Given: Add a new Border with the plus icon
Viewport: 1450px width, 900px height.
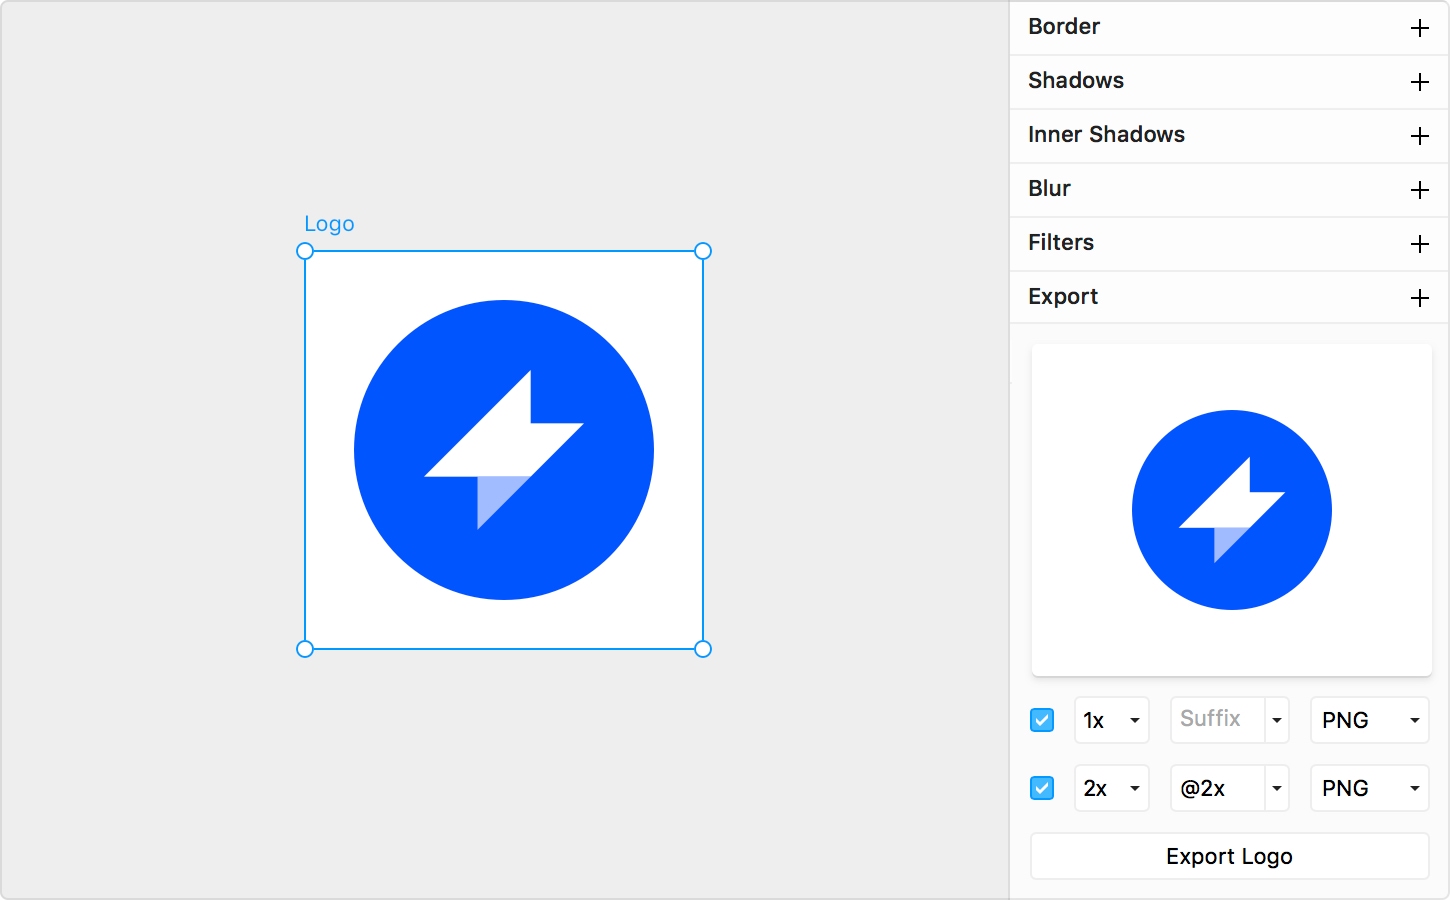Looking at the screenshot, I should (1419, 28).
